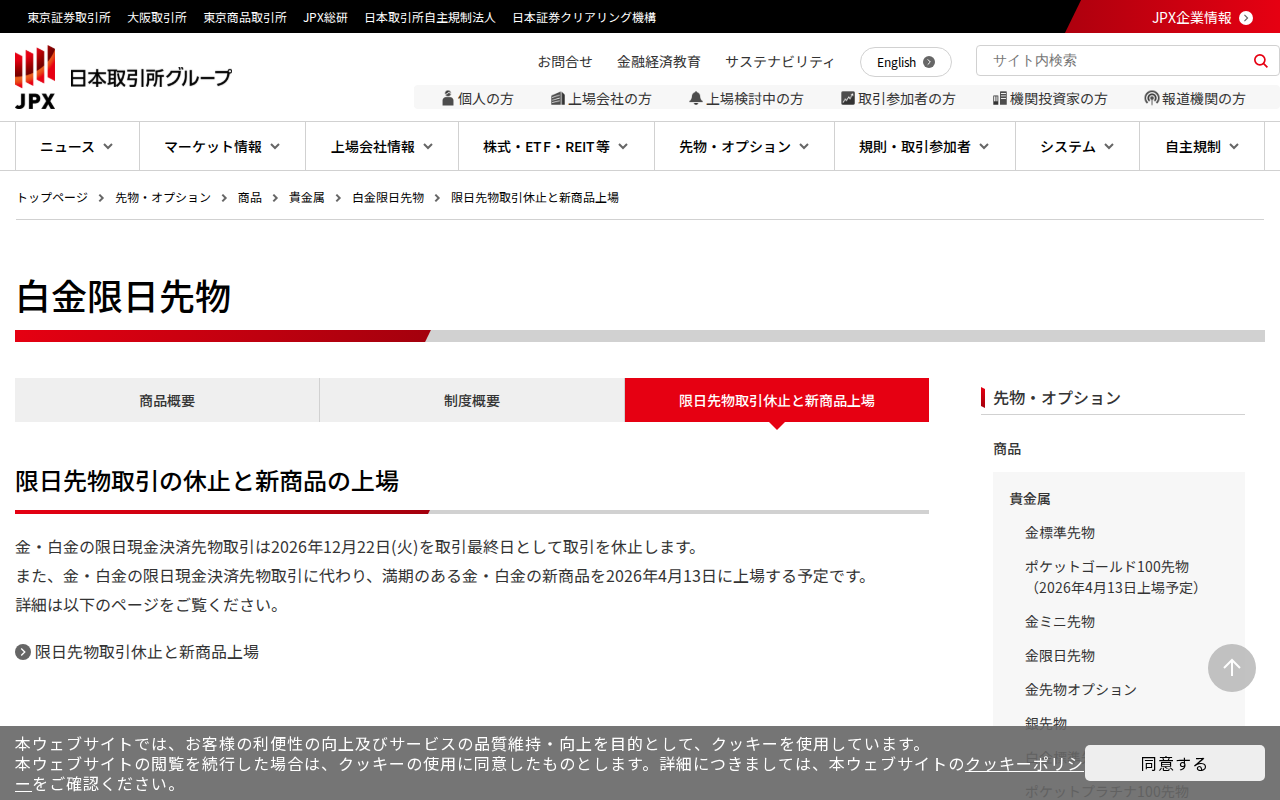Click the bell icon for 上場検討中の方
Image resolution: width=1280 pixels, height=800 pixels.
696,98
